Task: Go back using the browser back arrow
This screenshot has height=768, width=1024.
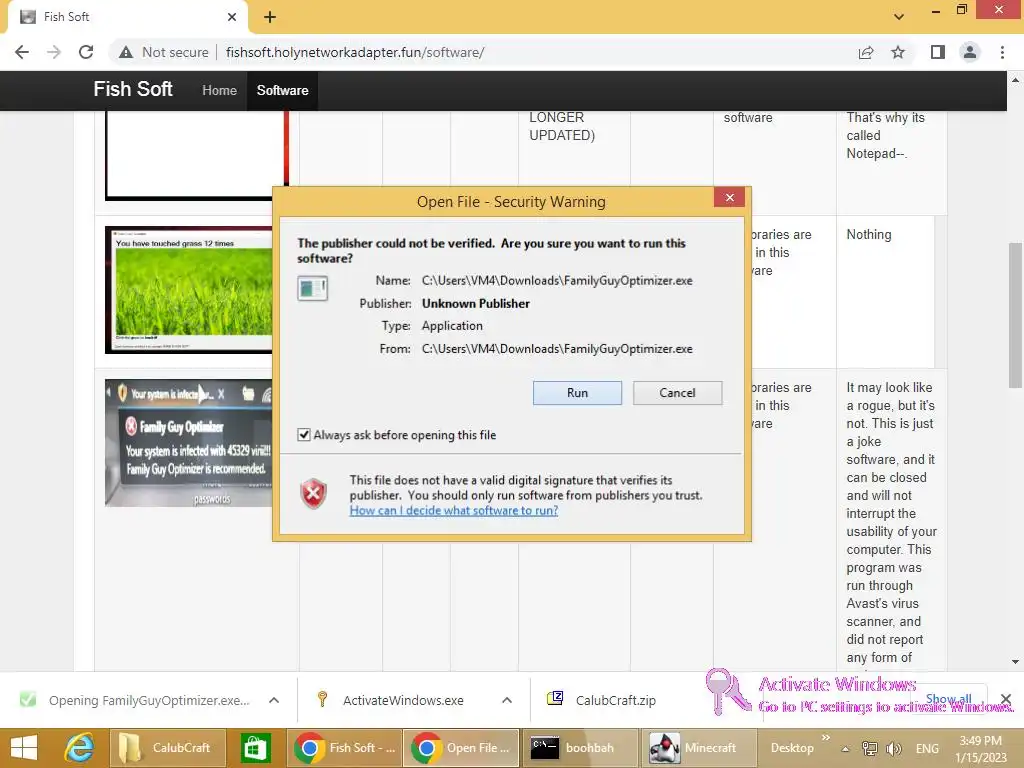Action: click(x=22, y=52)
